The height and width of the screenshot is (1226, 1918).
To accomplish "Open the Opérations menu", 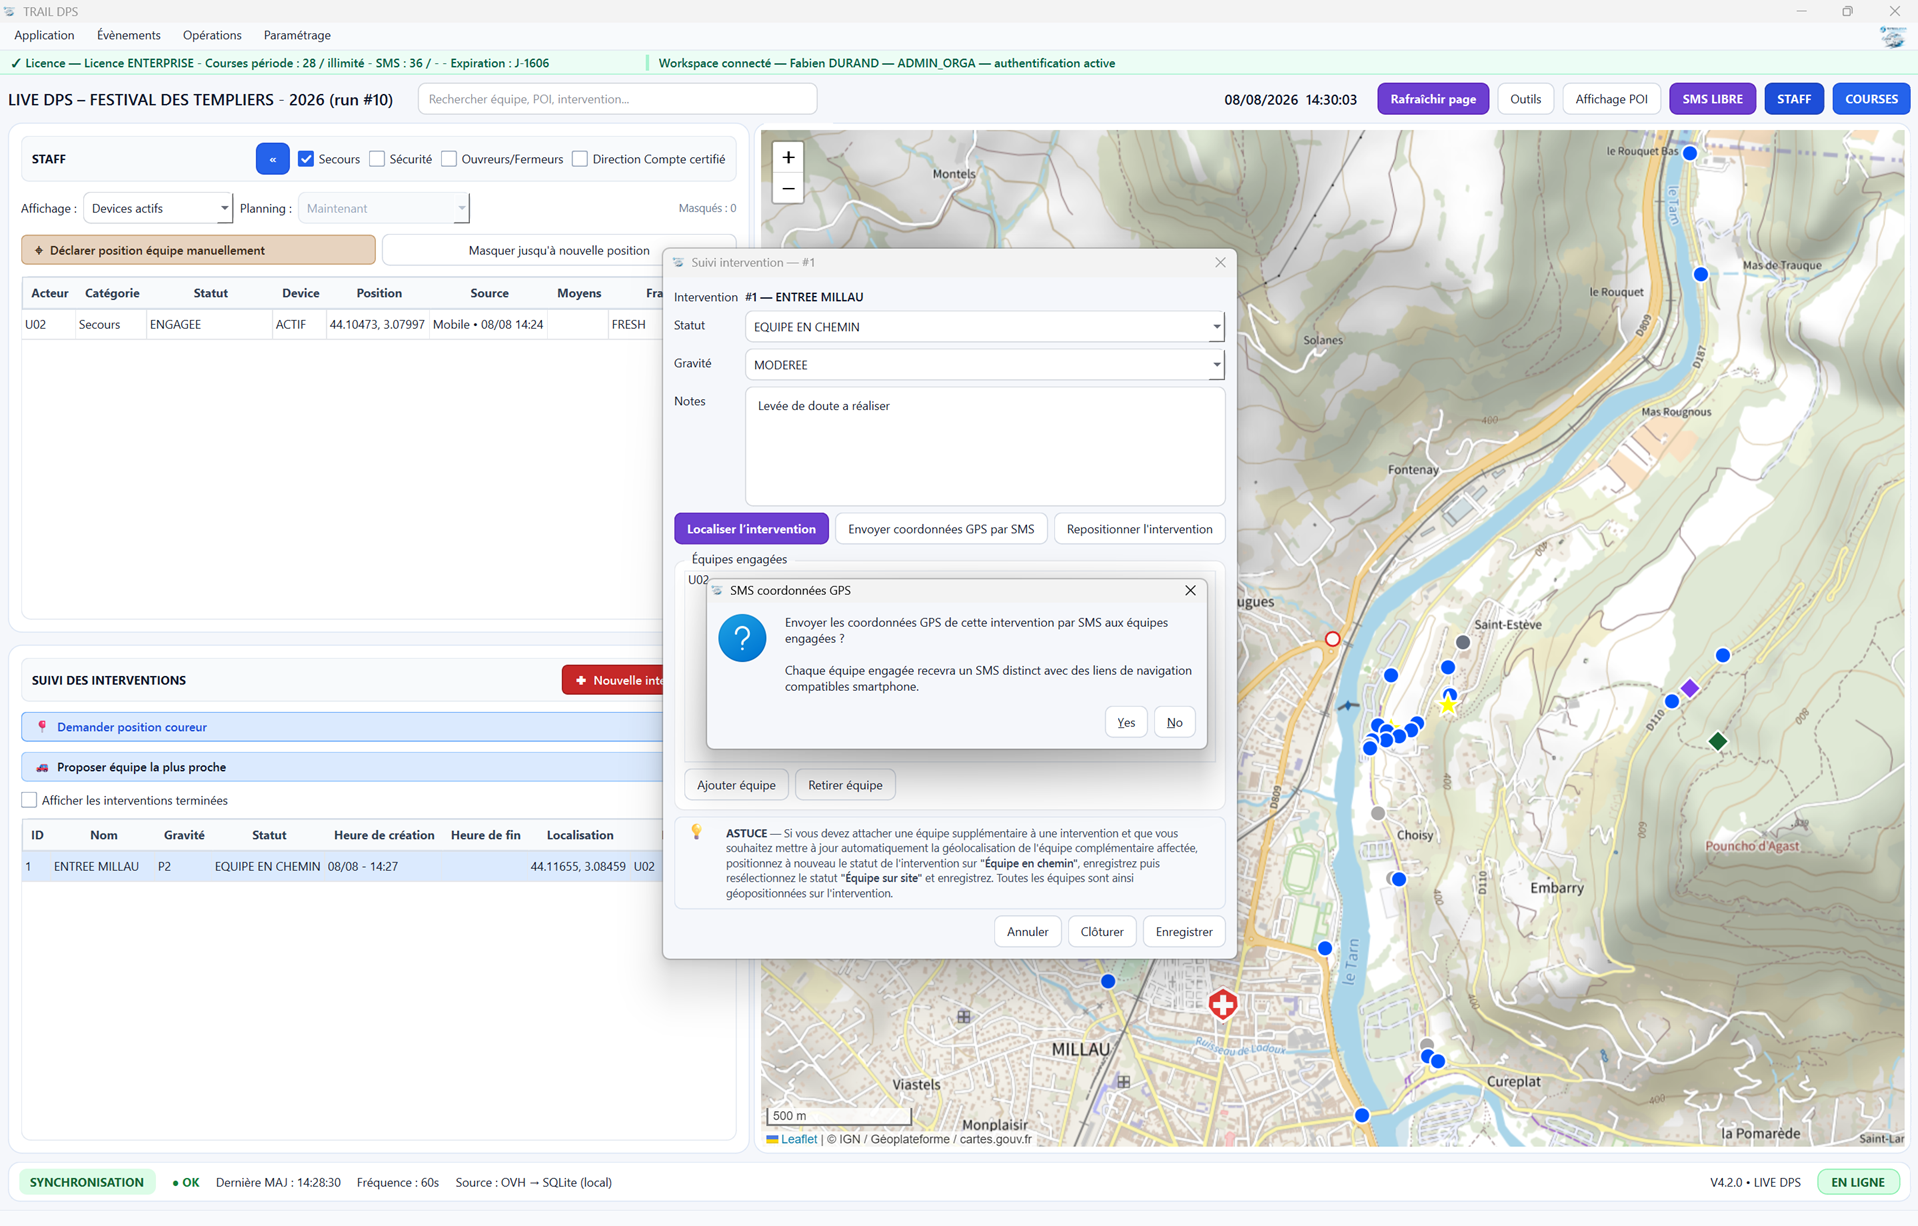I will [x=212, y=35].
